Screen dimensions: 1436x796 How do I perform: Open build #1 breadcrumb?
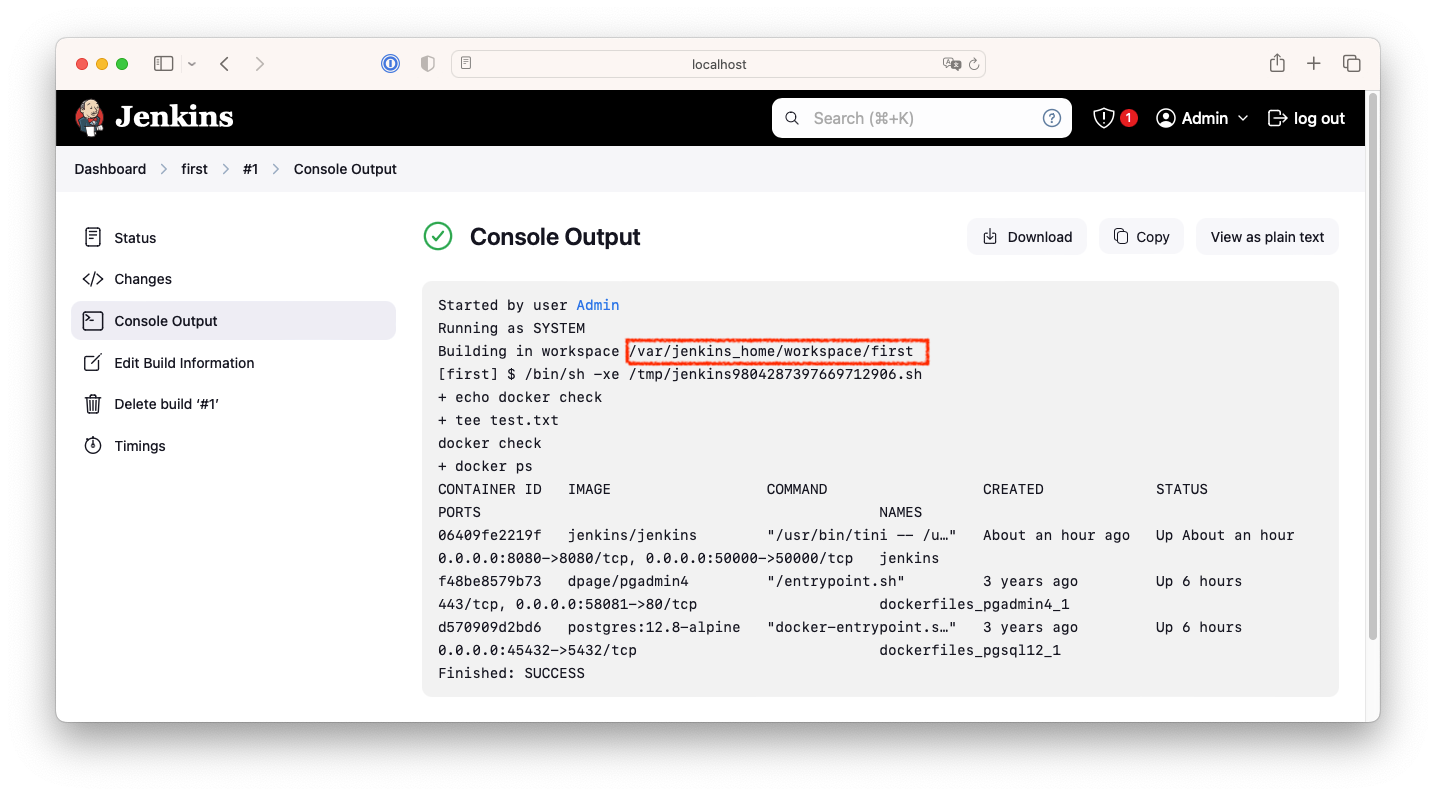point(250,169)
